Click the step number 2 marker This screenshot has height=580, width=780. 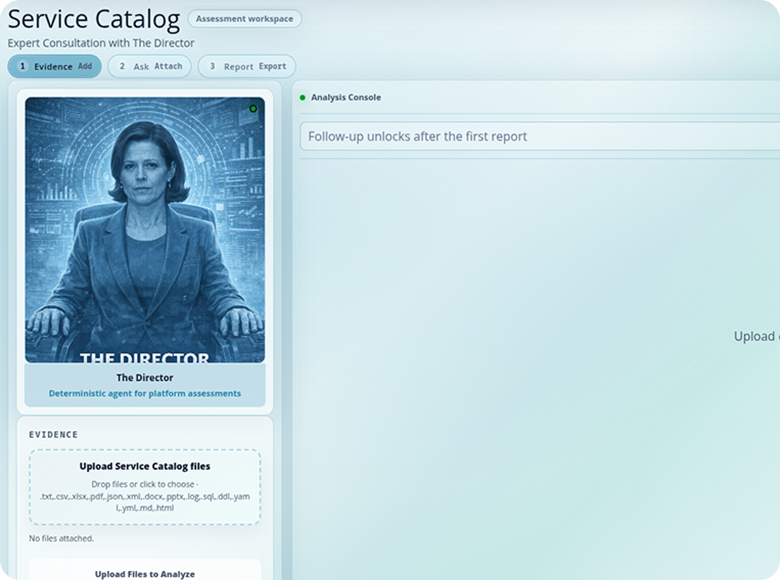point(122,66)
